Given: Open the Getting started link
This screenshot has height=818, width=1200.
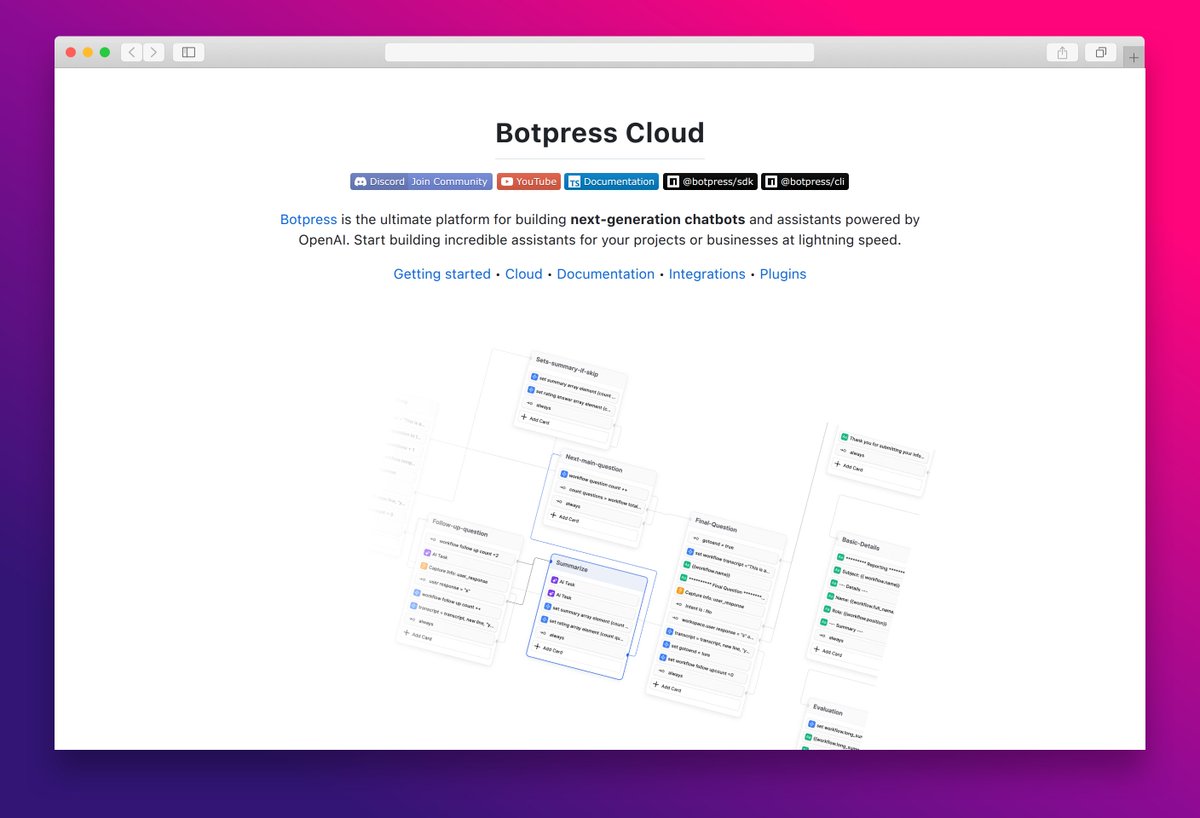Looking at the screenshot, I should 442,273.
